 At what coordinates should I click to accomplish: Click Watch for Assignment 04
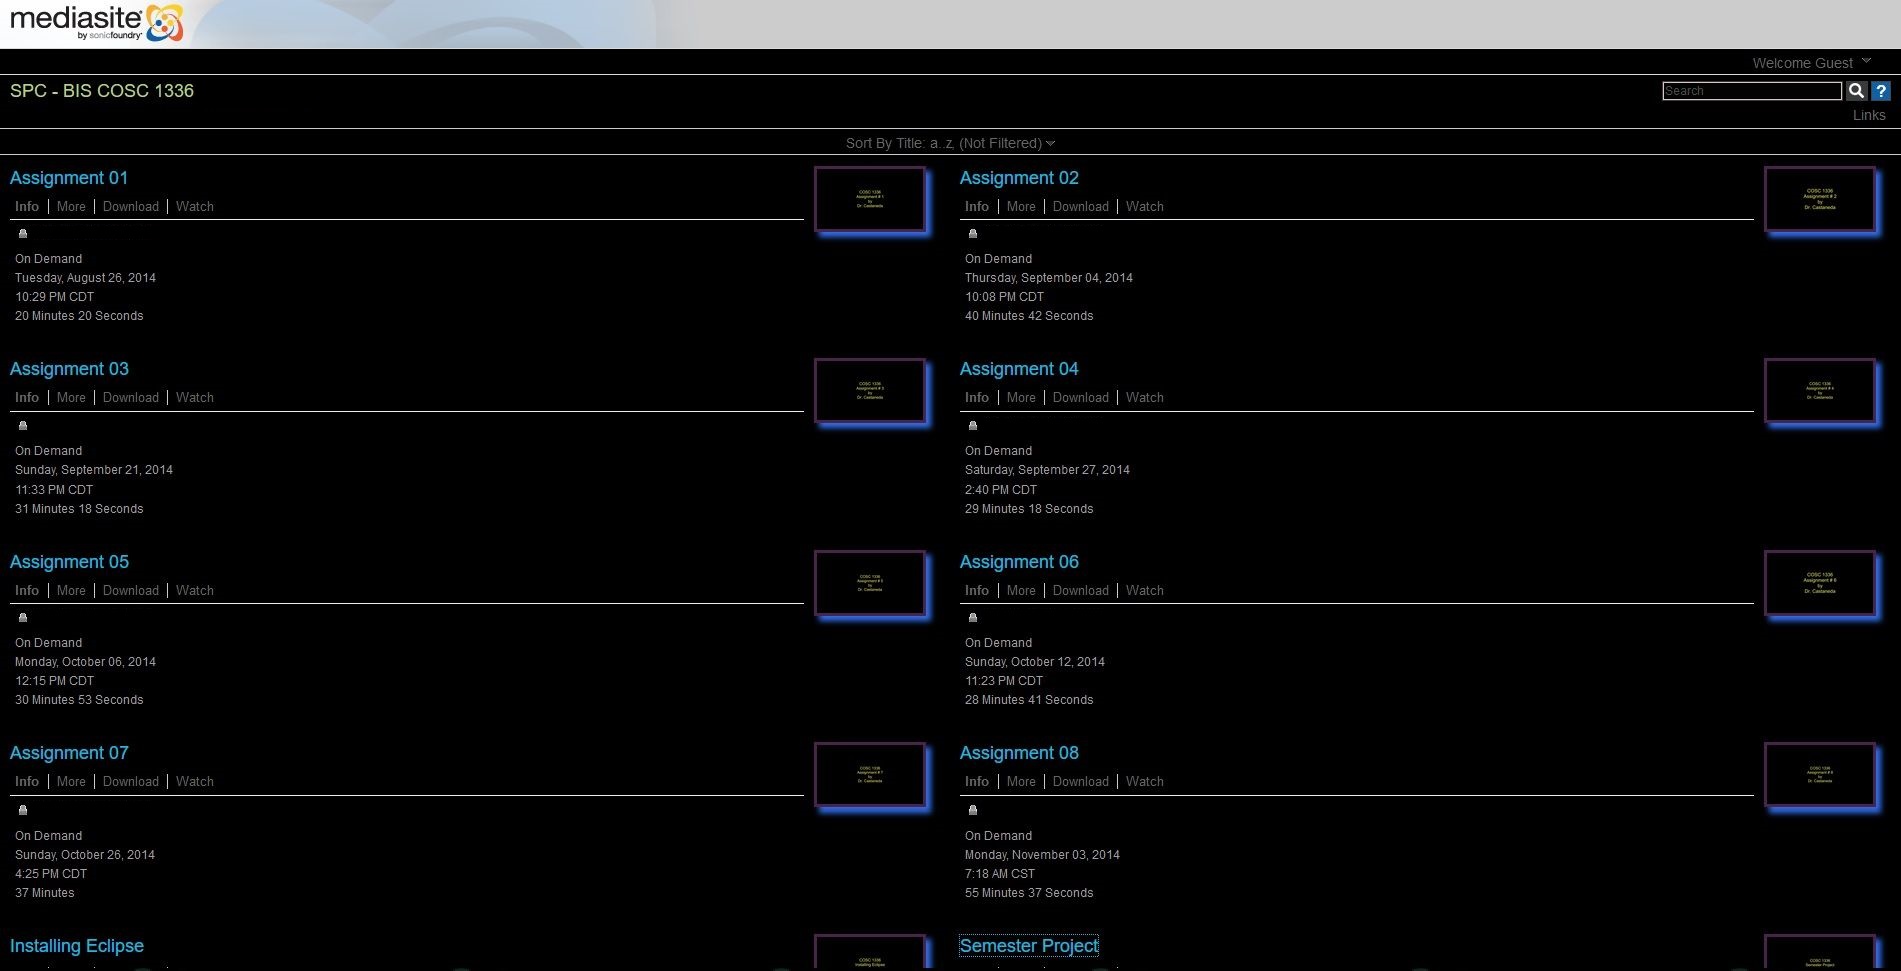coord(1145,397)
